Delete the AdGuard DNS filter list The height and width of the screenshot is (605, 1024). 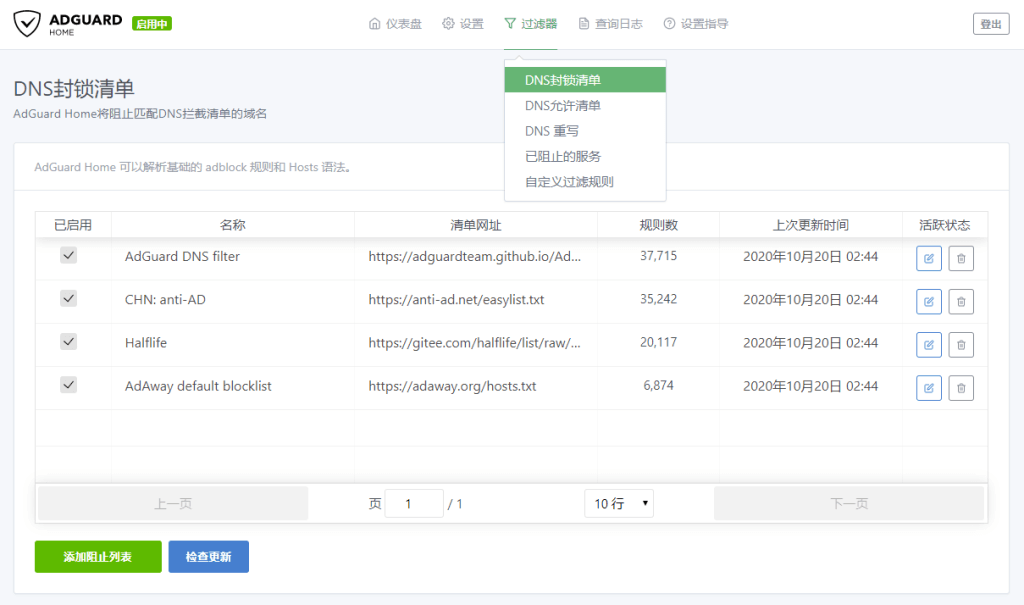click(x=960, y=258)
